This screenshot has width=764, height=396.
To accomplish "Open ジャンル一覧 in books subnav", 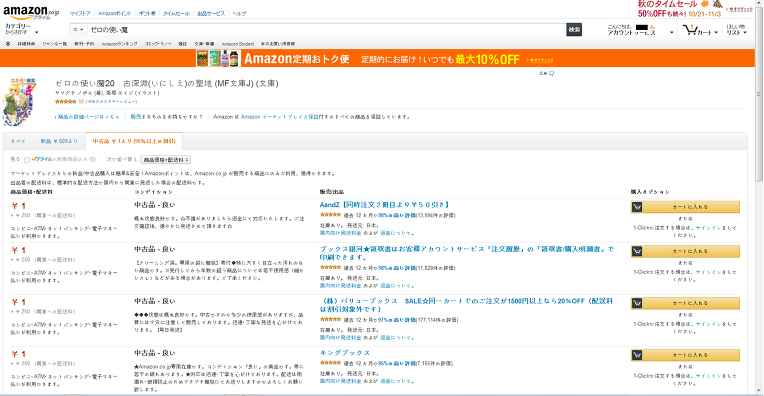I will tap(55, 44).
